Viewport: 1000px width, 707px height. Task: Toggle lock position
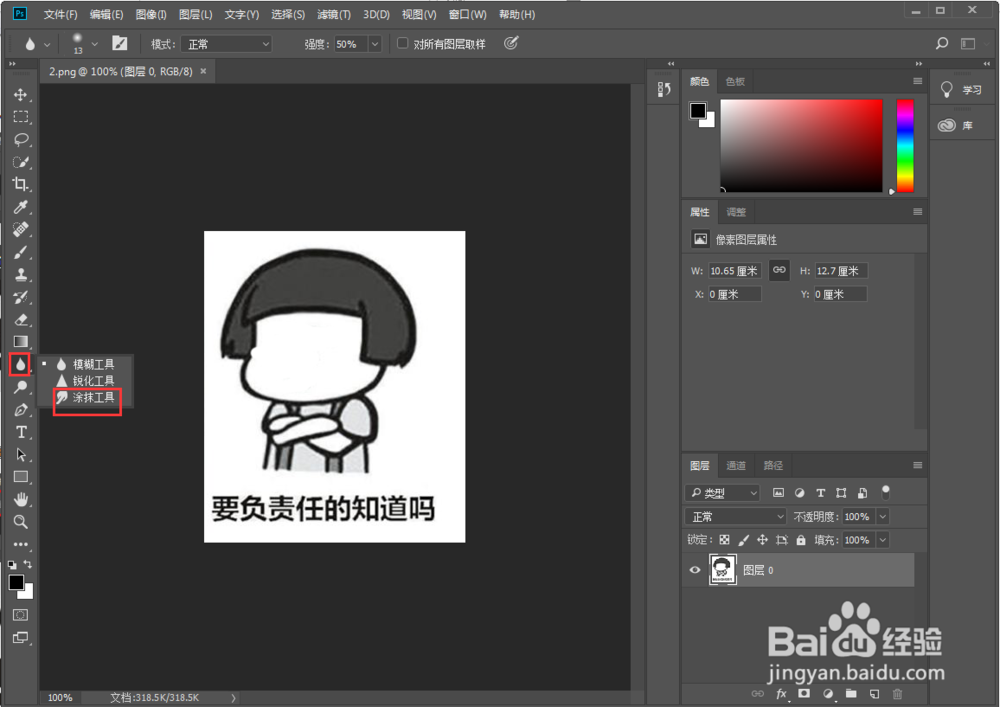(x=762, y=540)
